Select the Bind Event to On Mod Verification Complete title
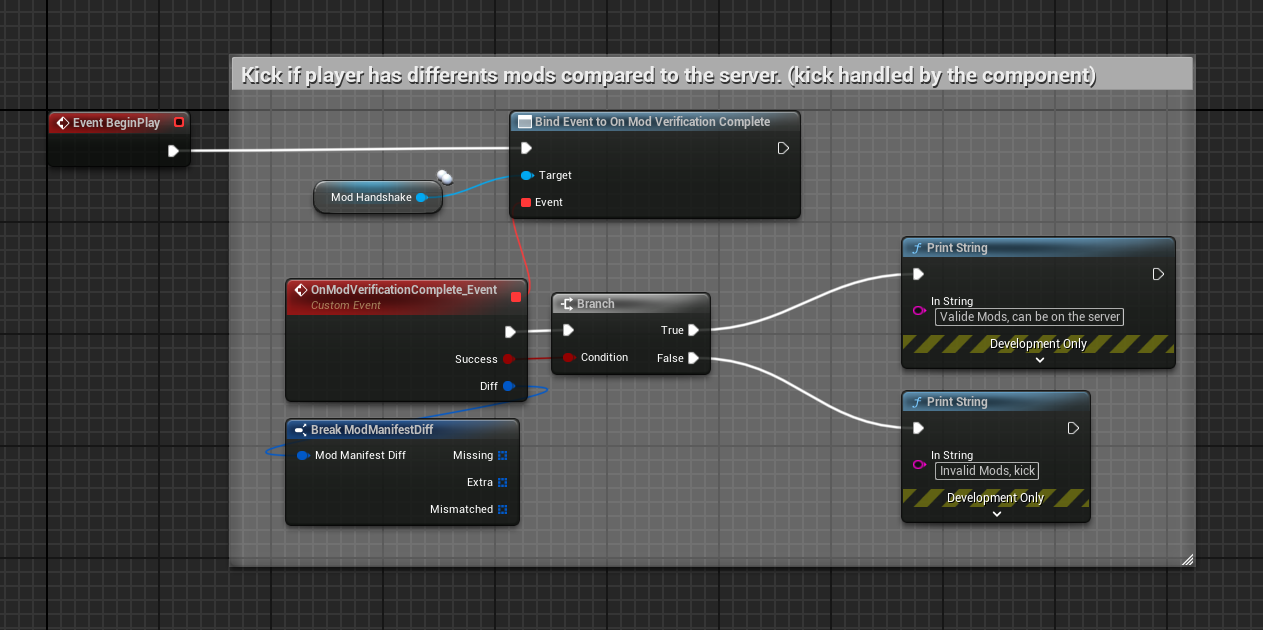 pos(652,122)
